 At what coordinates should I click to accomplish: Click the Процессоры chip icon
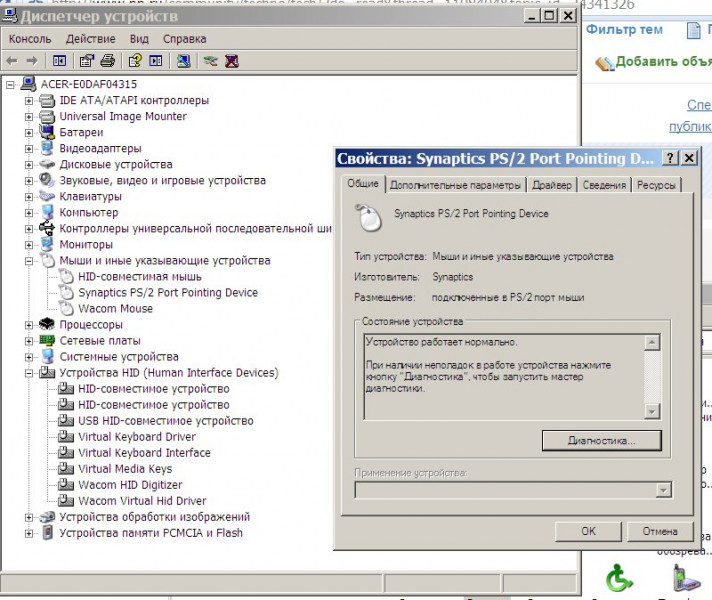point(47,324)
